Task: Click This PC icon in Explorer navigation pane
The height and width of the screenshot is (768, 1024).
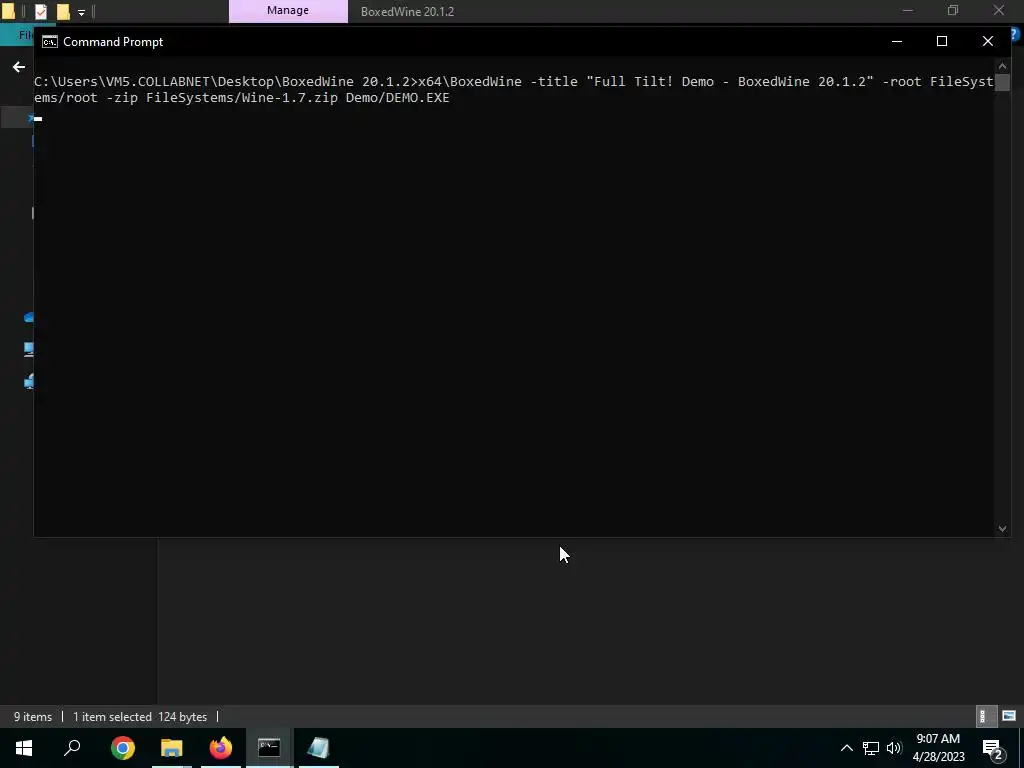Action: click(29, 349)
